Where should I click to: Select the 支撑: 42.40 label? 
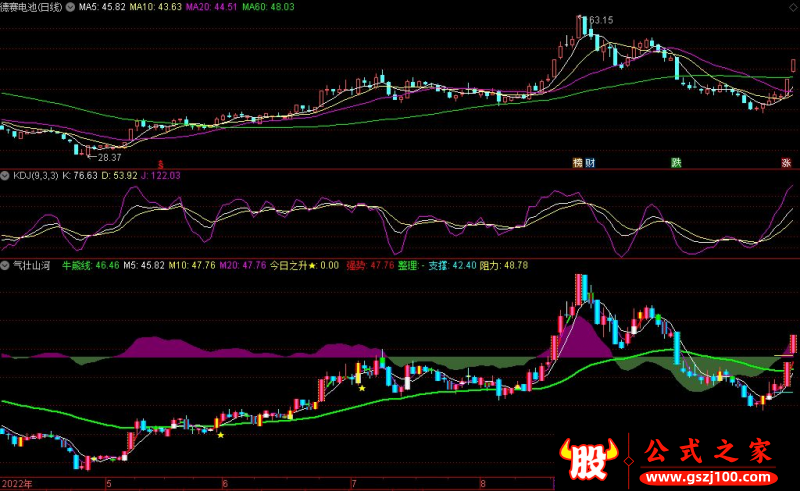(x=453, y=265)
